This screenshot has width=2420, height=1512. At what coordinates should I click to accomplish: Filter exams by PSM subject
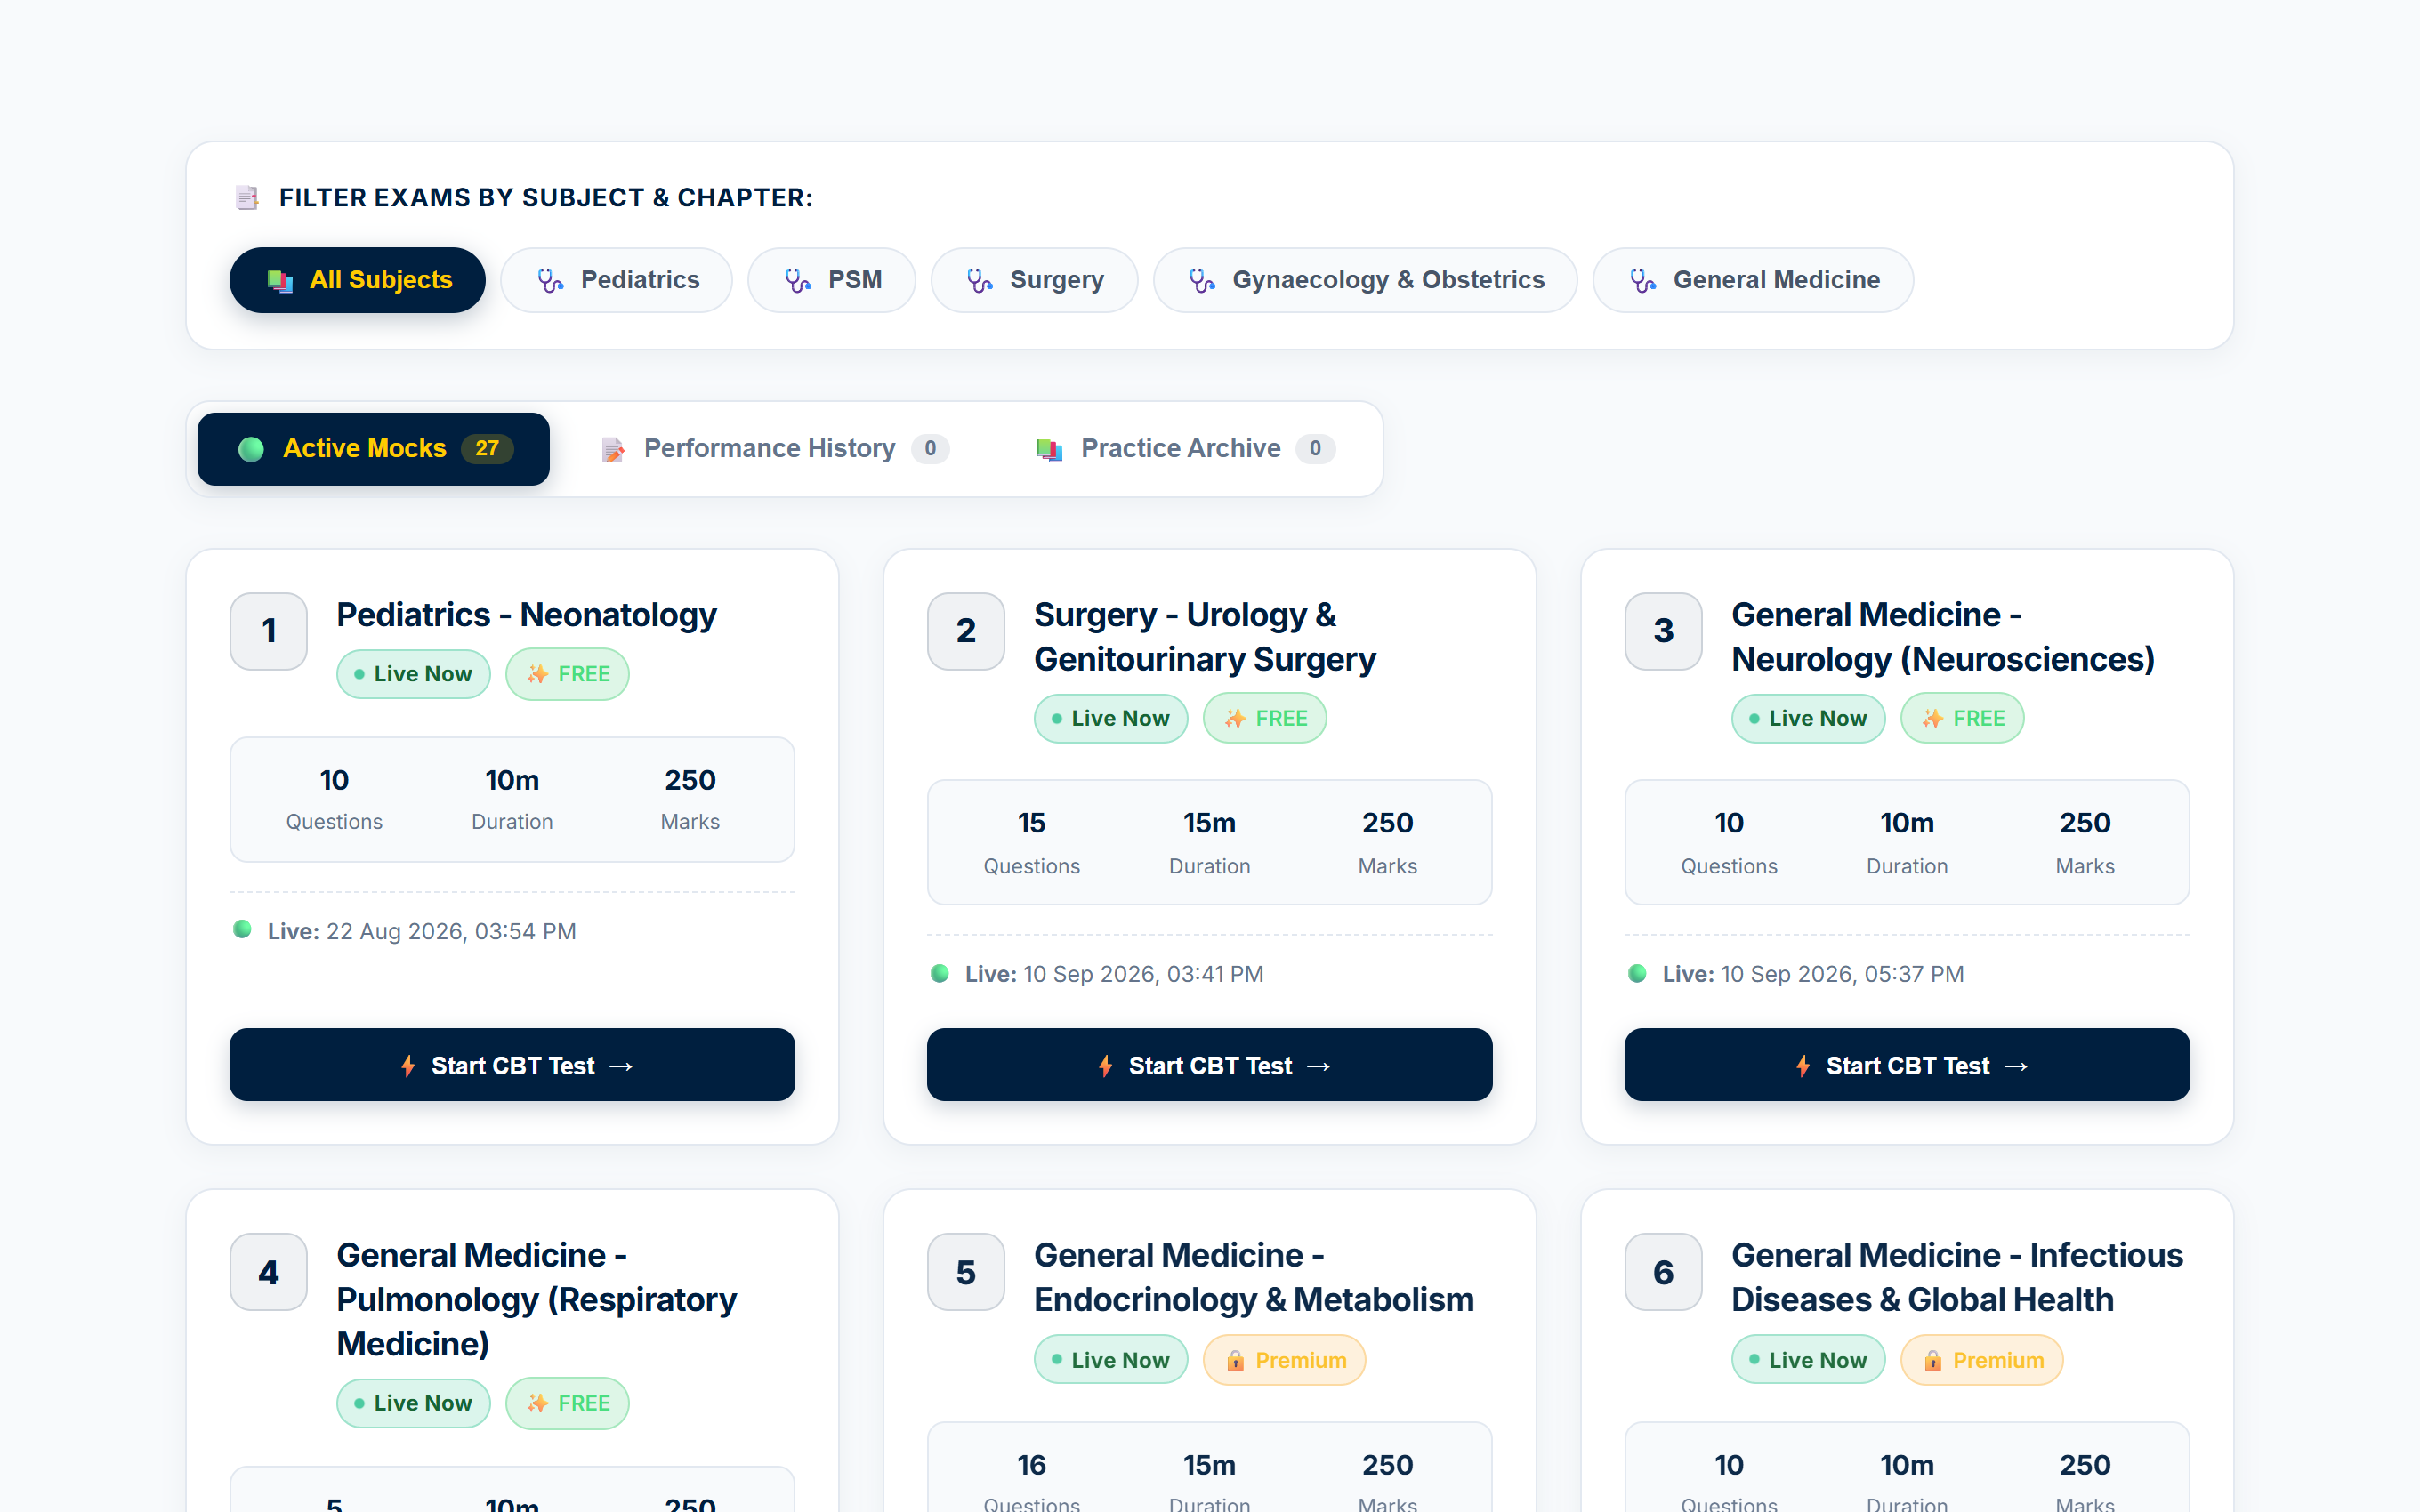coord(831,280)
